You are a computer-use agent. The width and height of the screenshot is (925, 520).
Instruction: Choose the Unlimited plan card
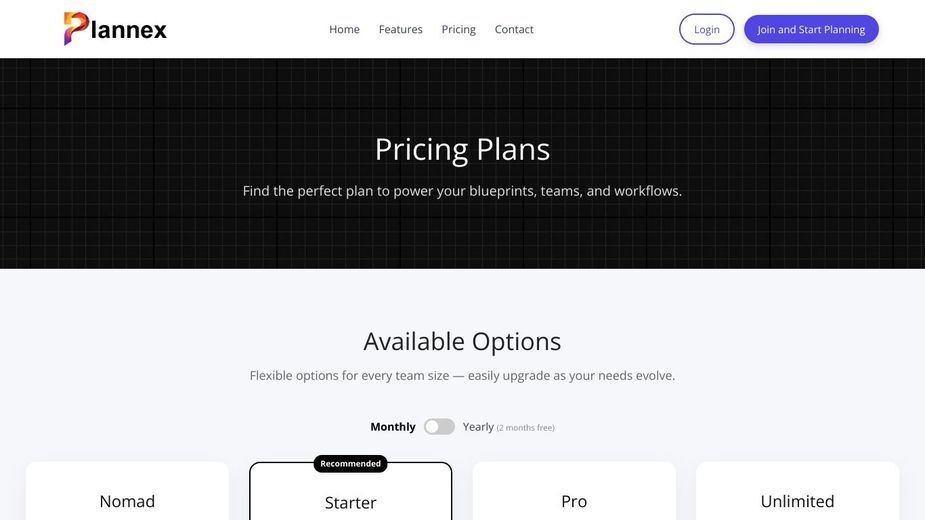coord(797,491)
